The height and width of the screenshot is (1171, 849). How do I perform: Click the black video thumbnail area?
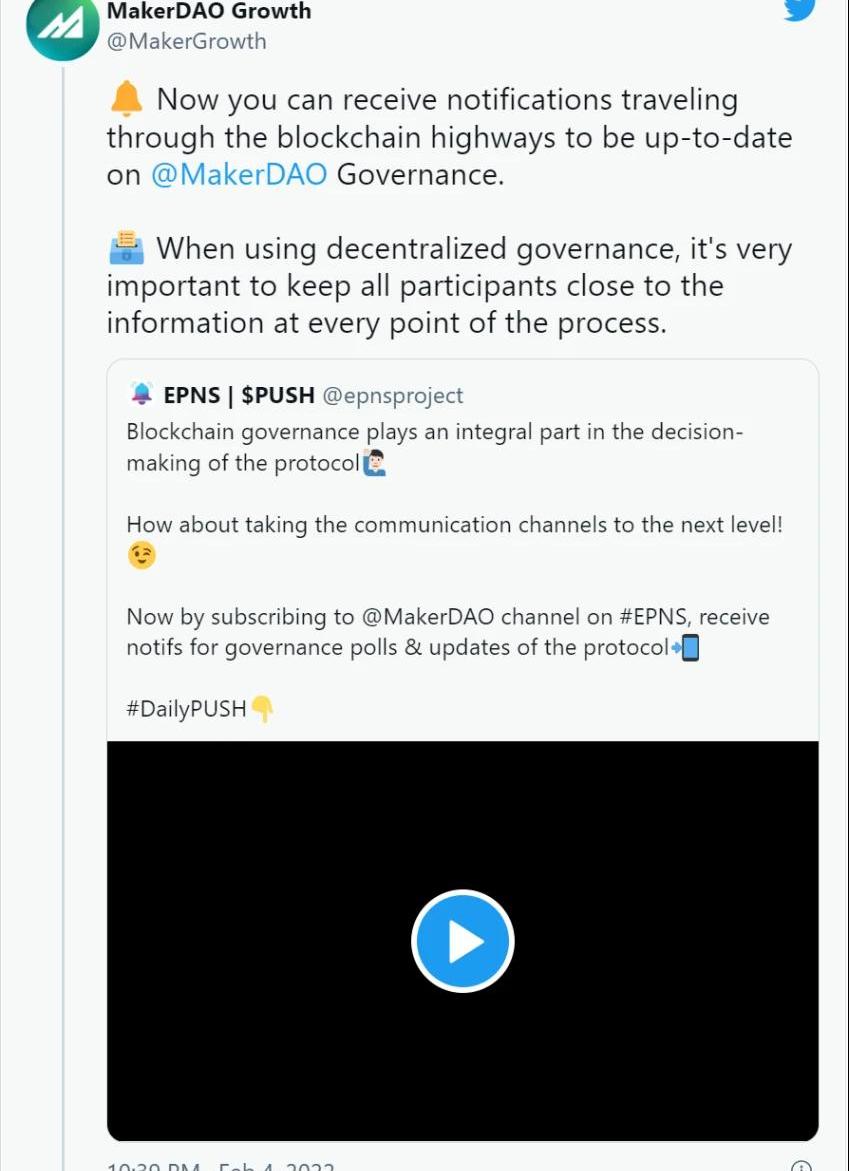point(462,941)
